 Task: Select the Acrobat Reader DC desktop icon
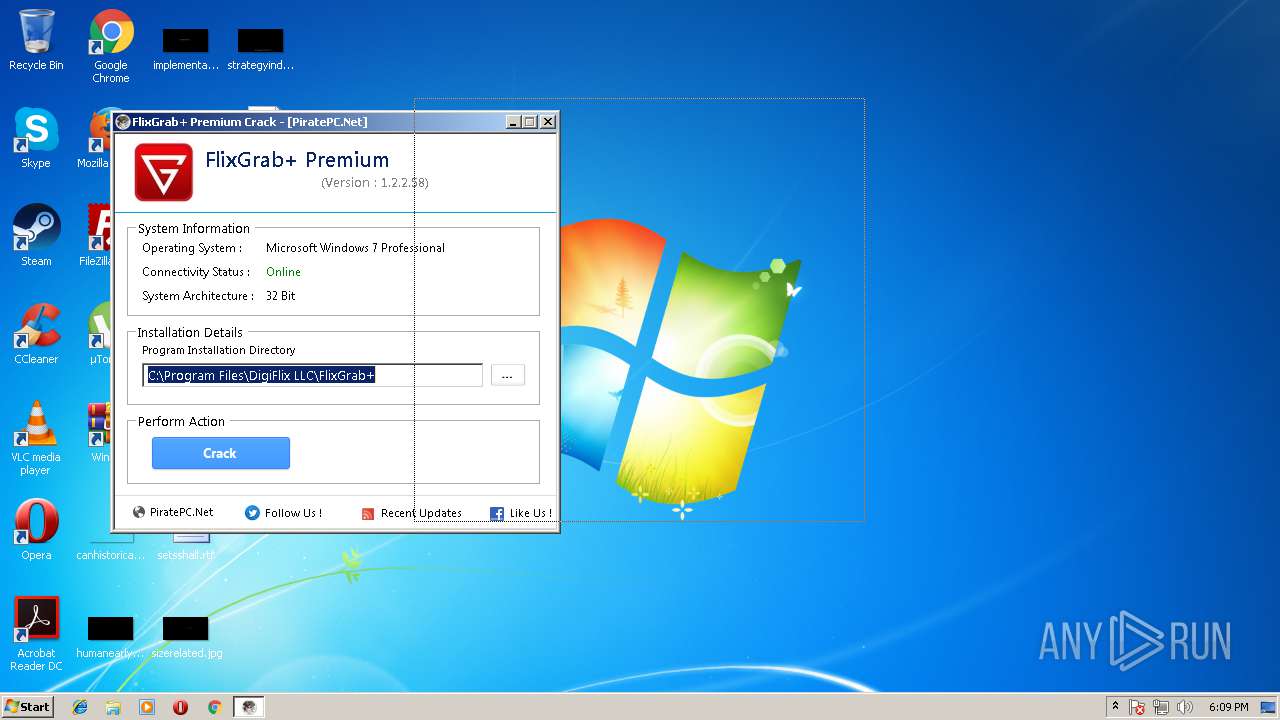pyautogui.click(x=36, y=634)
